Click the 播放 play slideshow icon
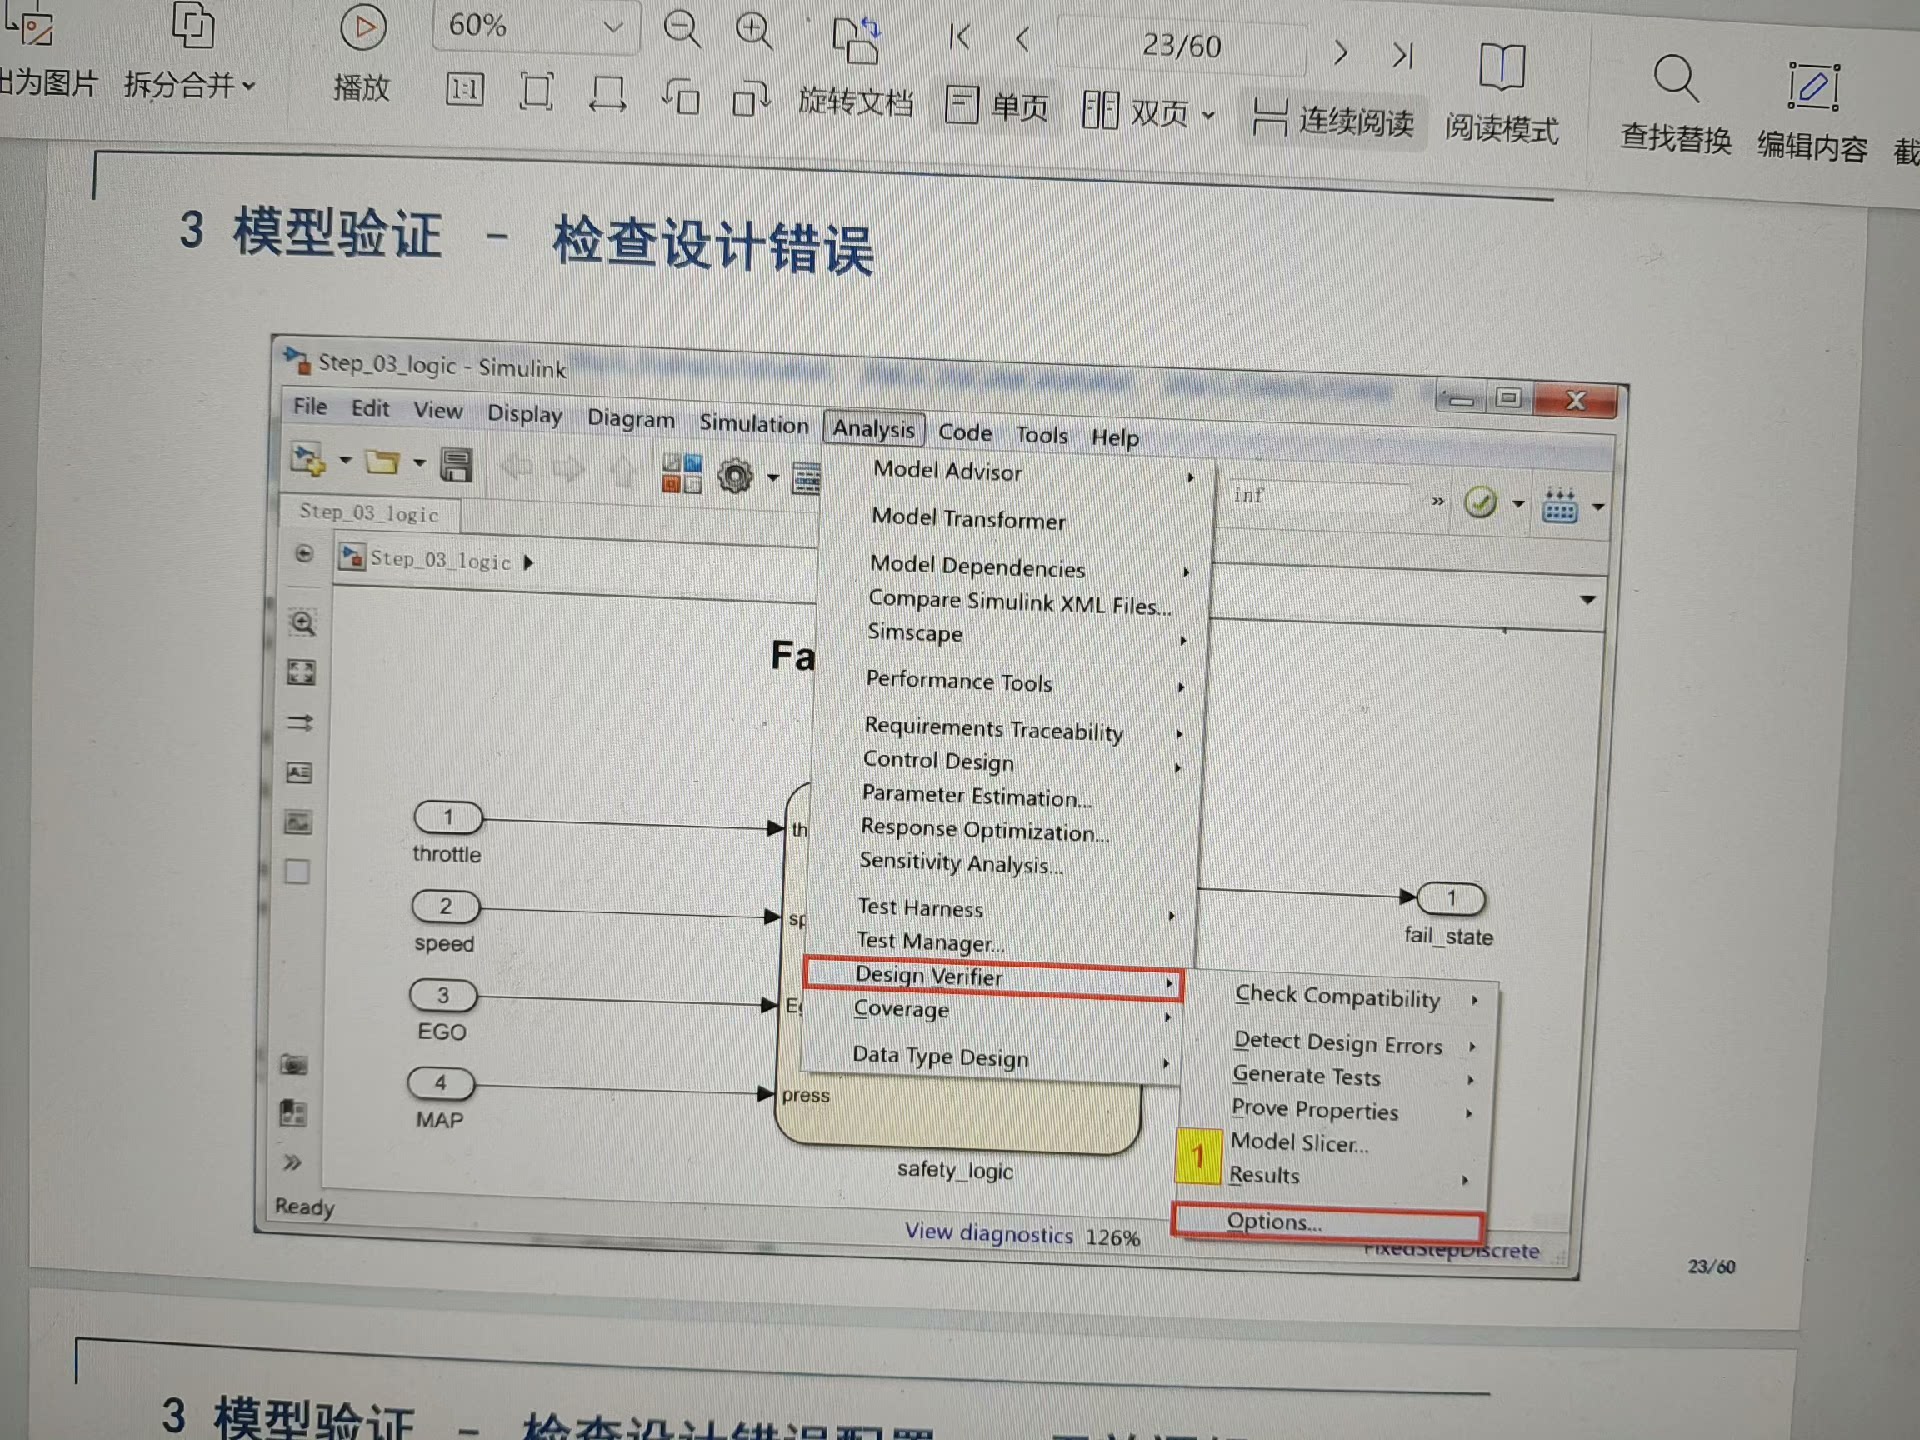The height and width of the screenshot is (1440, 1920). [362, 27]
